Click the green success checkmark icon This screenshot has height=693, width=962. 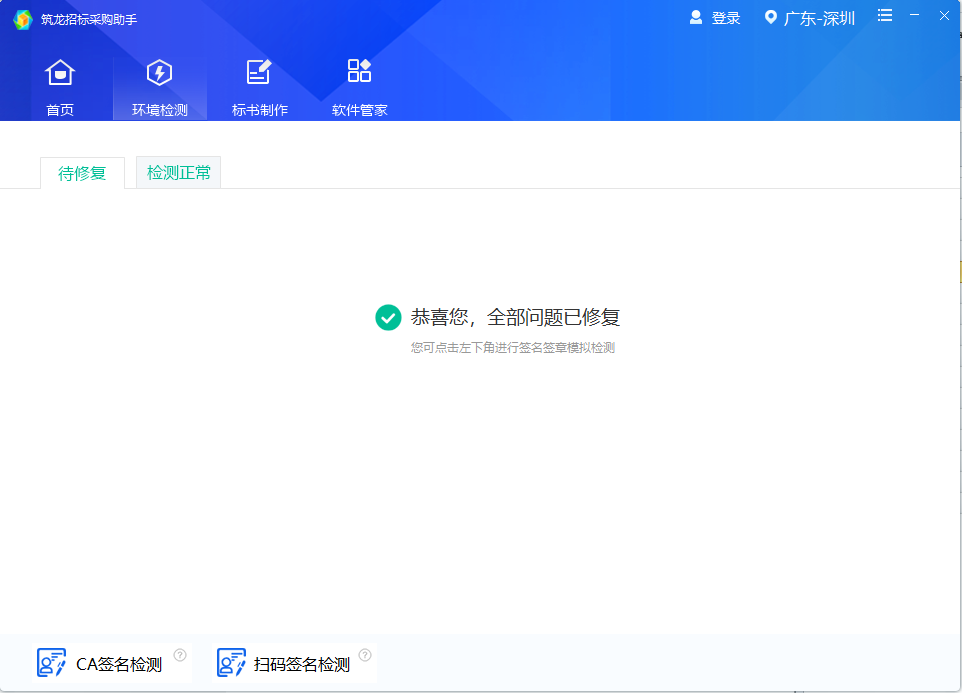(x=388, y=317)
